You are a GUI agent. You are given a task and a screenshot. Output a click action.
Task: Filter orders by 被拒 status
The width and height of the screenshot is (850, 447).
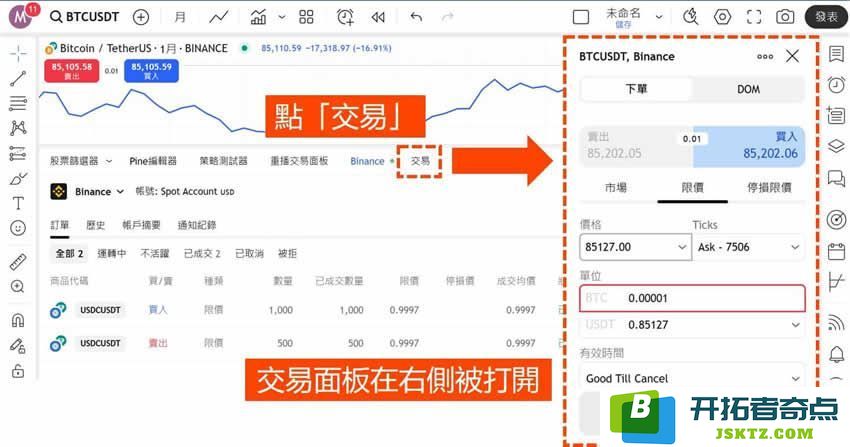point(287,254)
